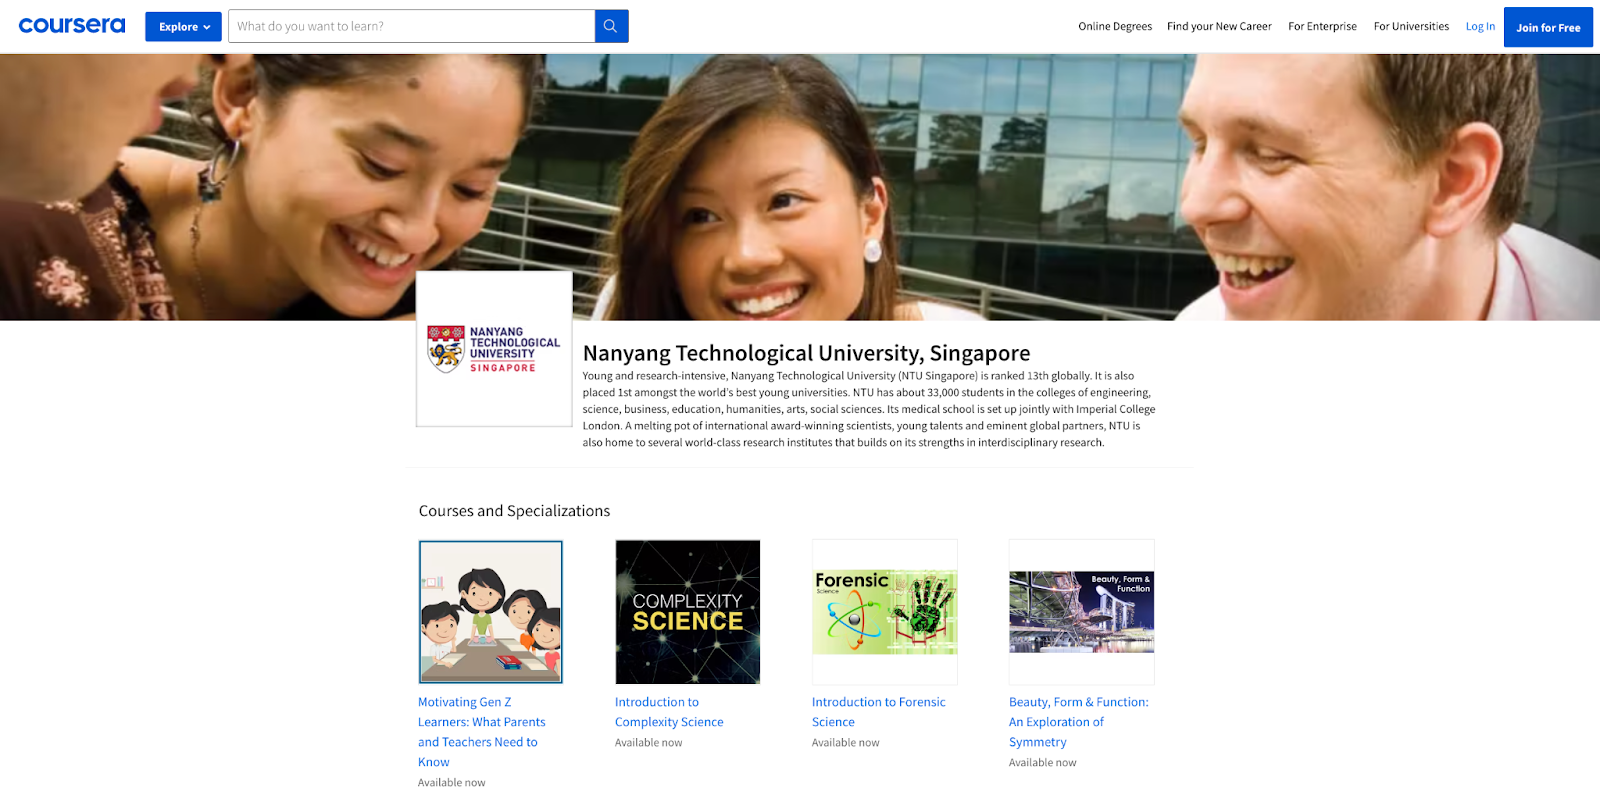Click the magnifying glass search button
Viewport: 1600px width, 809px height.
(x=611, y=26)
